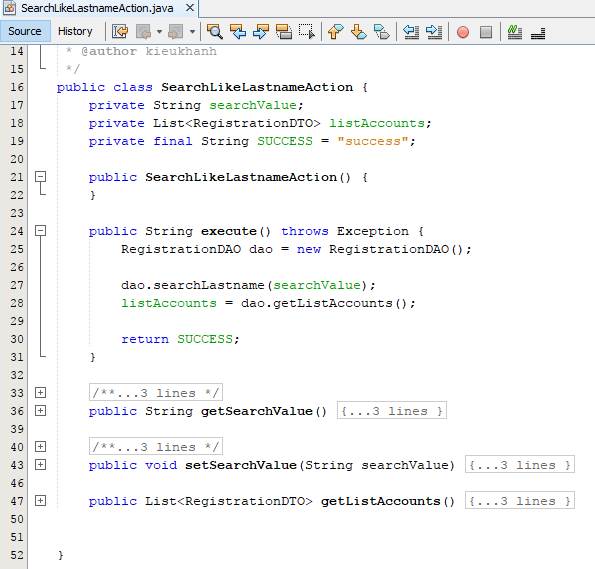This screenshot has width=595, height=569.
Task: Toggle Rectangular Selection icon
Action: click(307, 32)
